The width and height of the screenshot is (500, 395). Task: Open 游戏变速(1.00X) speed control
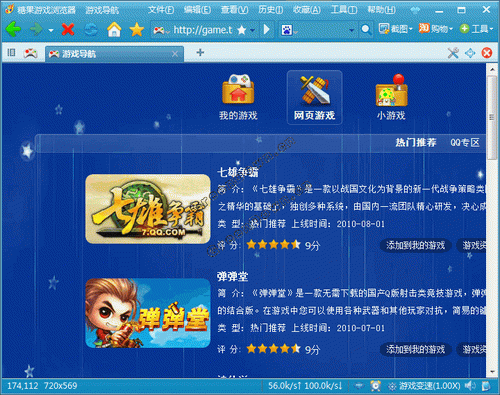coord(424,386)
